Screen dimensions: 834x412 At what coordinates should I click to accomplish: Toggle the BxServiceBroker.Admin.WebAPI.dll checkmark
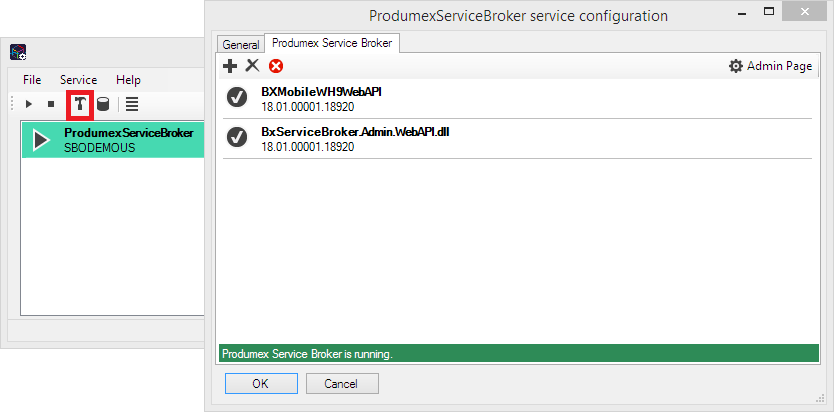tap(237, 137)
